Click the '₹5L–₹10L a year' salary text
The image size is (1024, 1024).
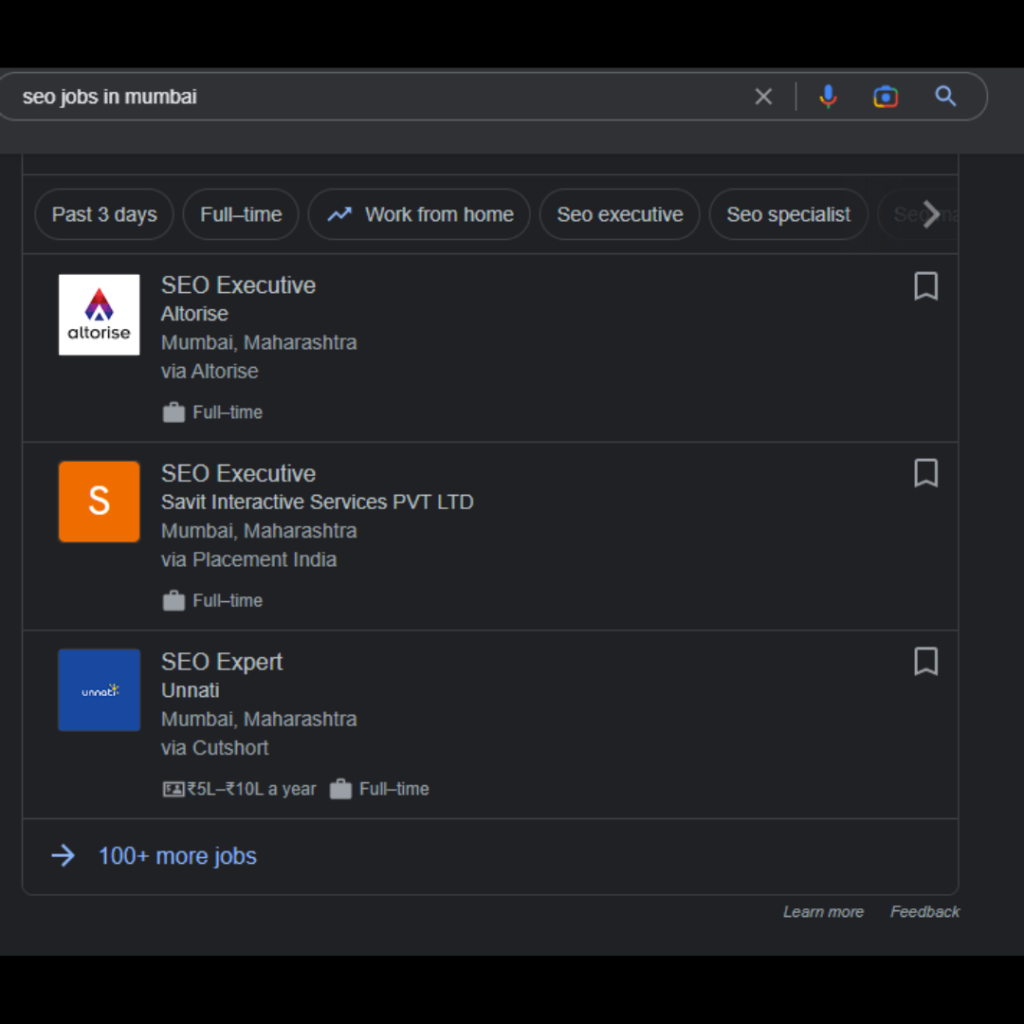tap(251, 789)
